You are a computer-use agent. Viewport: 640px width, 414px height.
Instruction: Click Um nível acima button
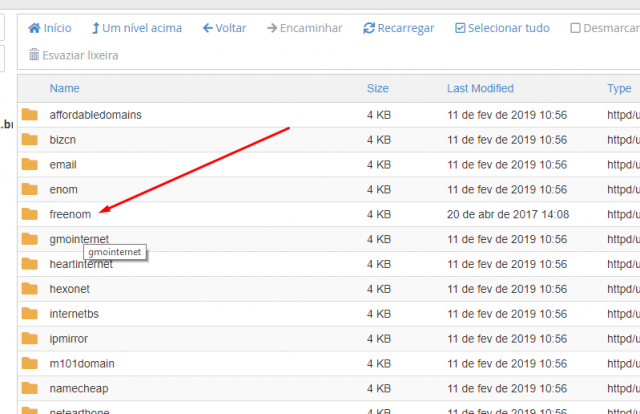pos(136,28)
